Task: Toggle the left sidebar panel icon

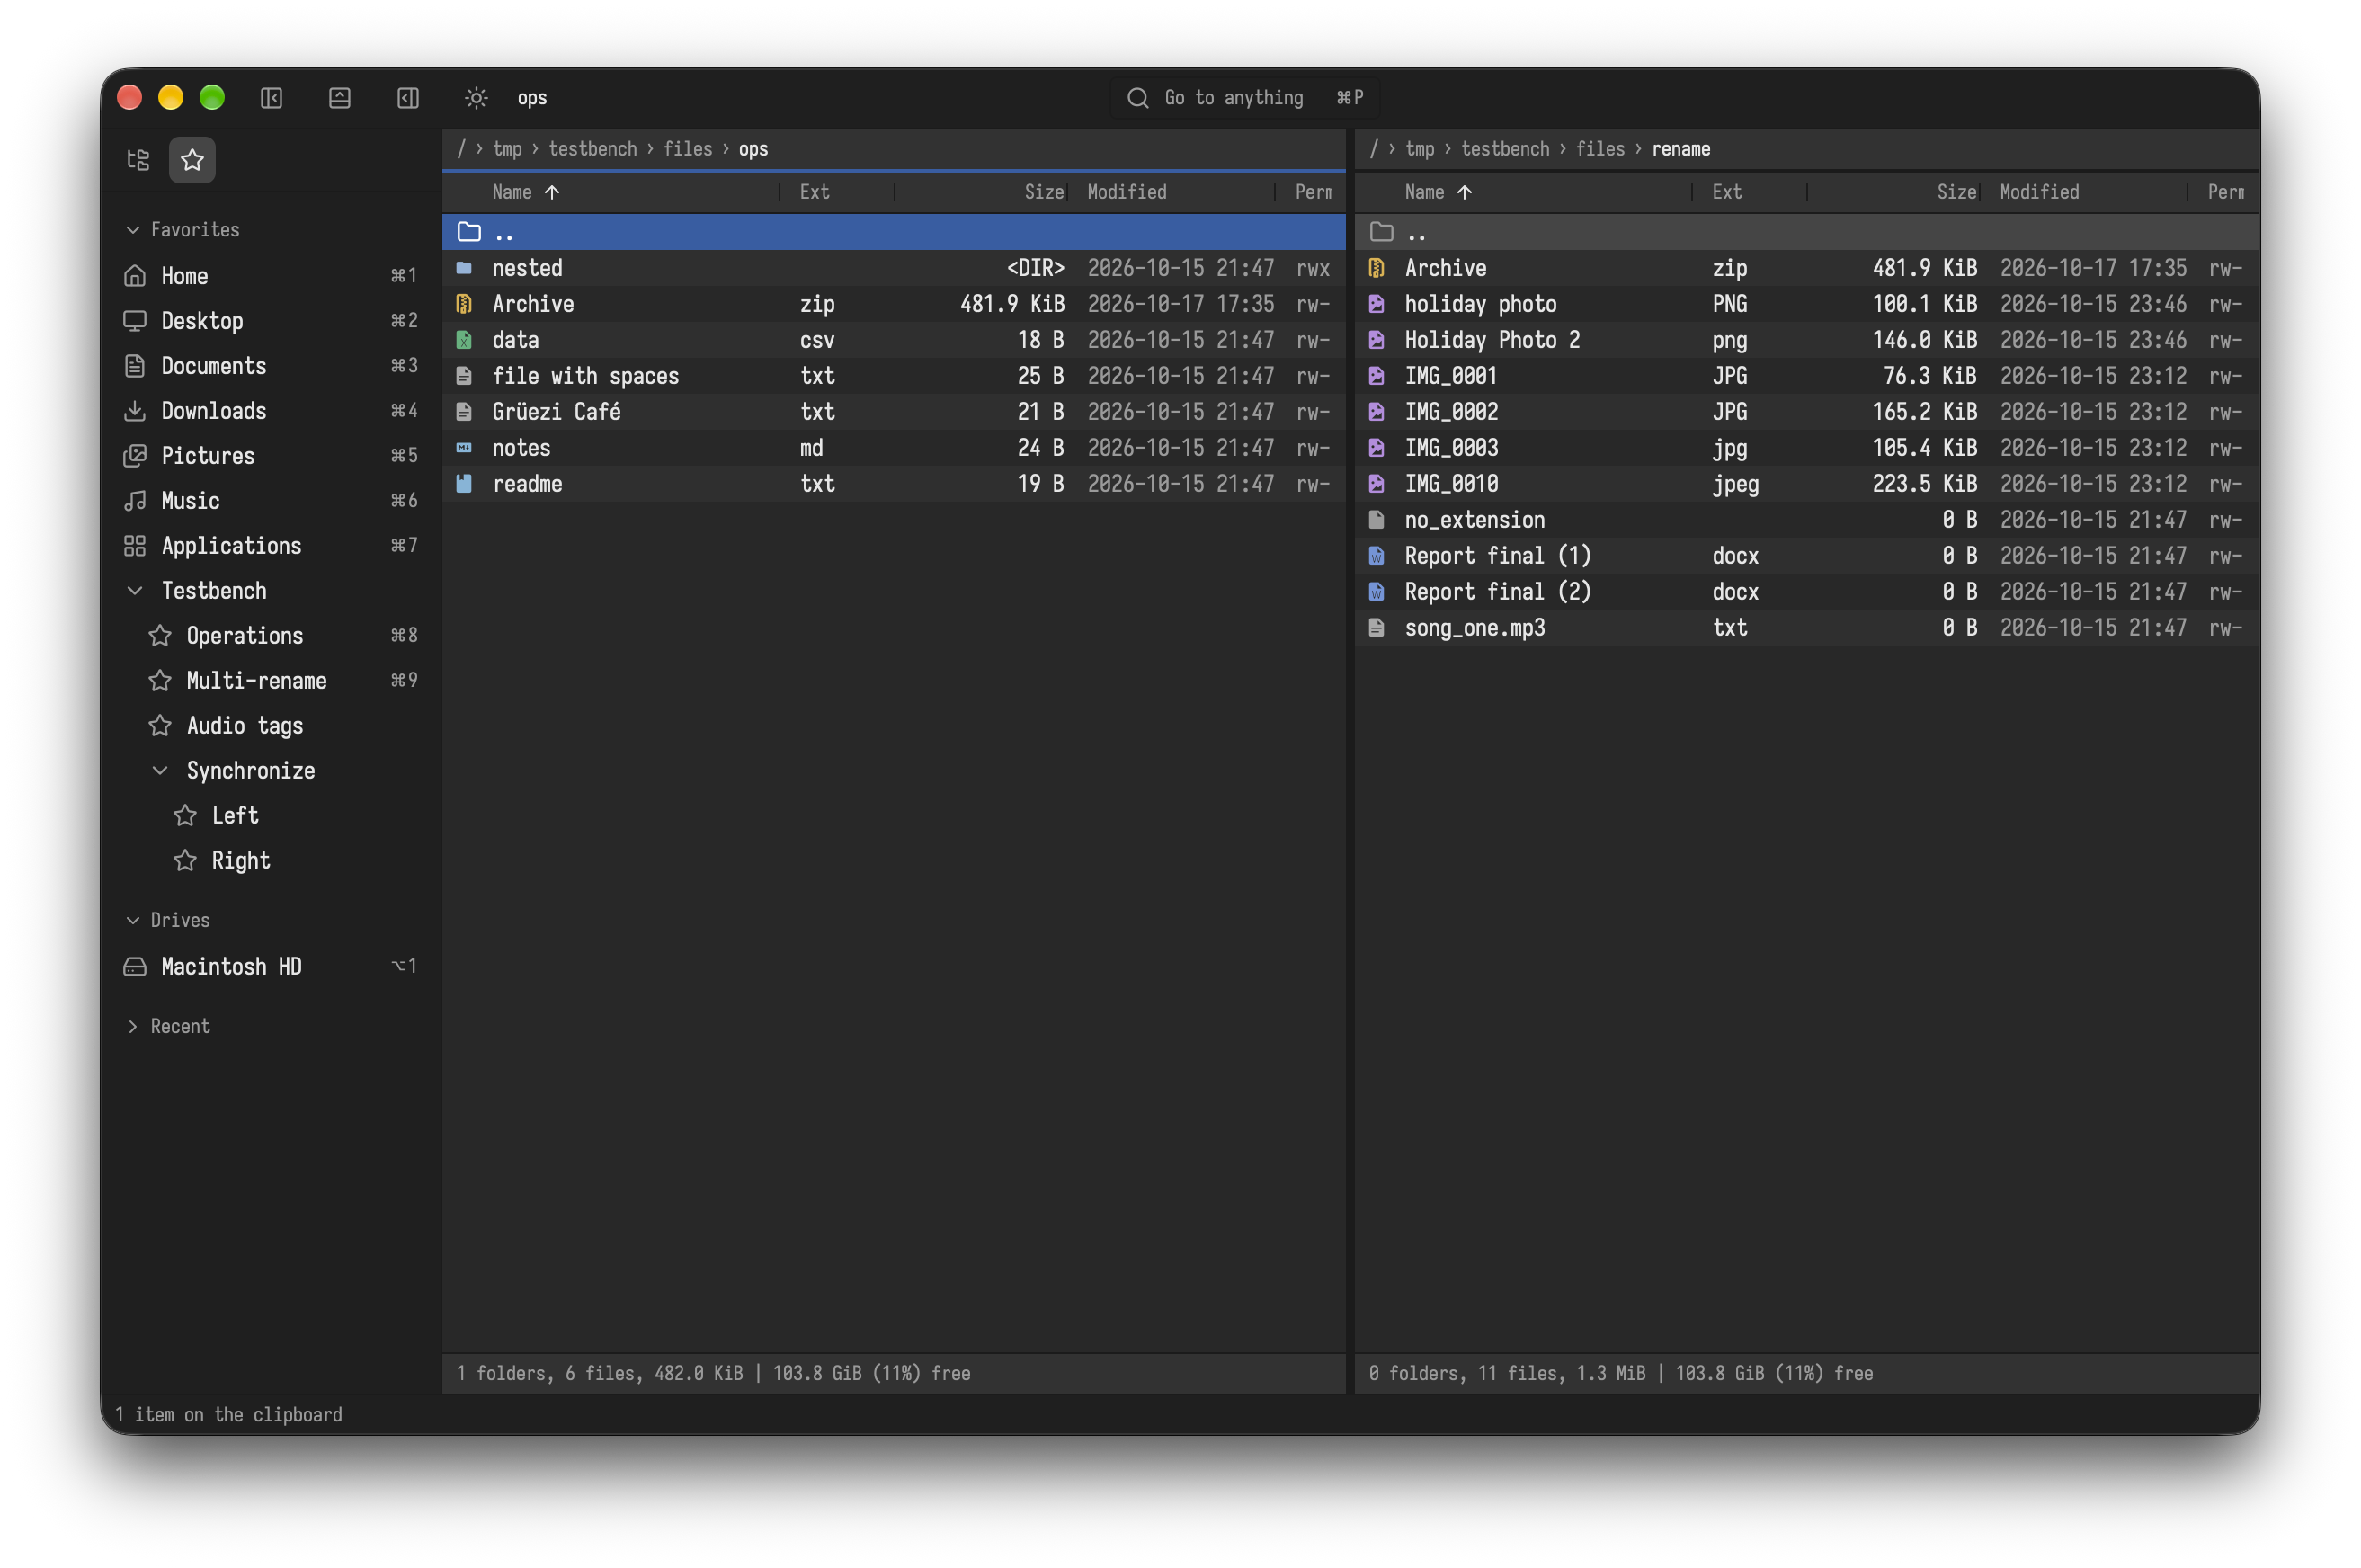Action: click(x=271, y=97)
